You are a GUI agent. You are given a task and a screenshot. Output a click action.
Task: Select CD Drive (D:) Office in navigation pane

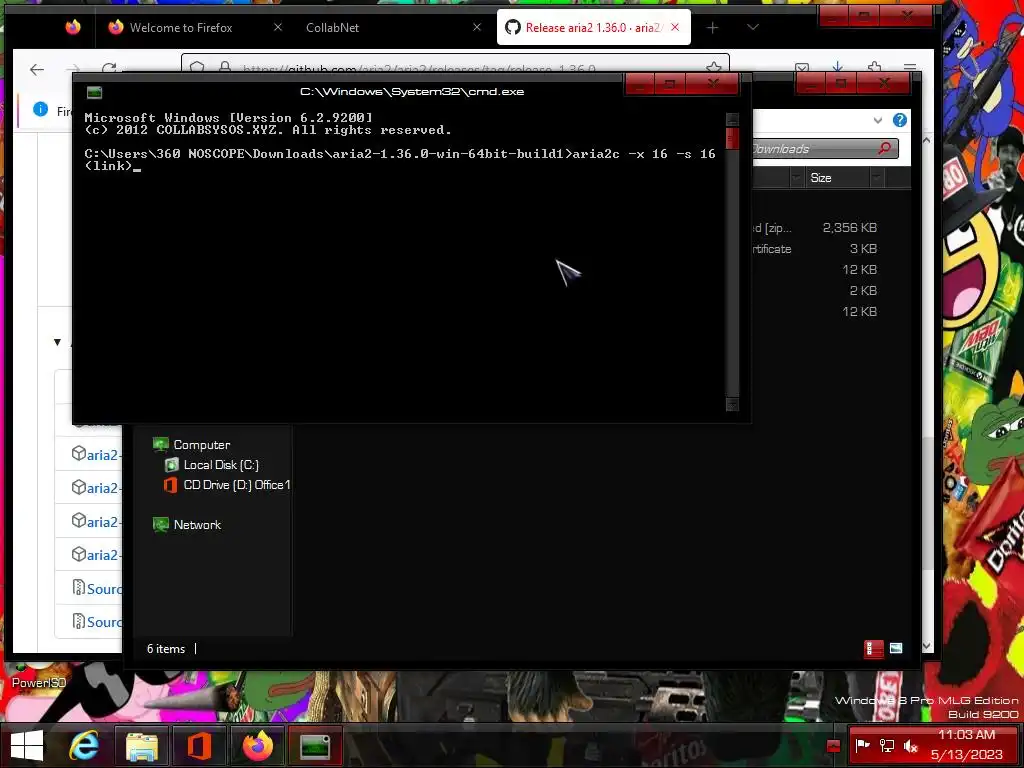(x=227, y=485)
